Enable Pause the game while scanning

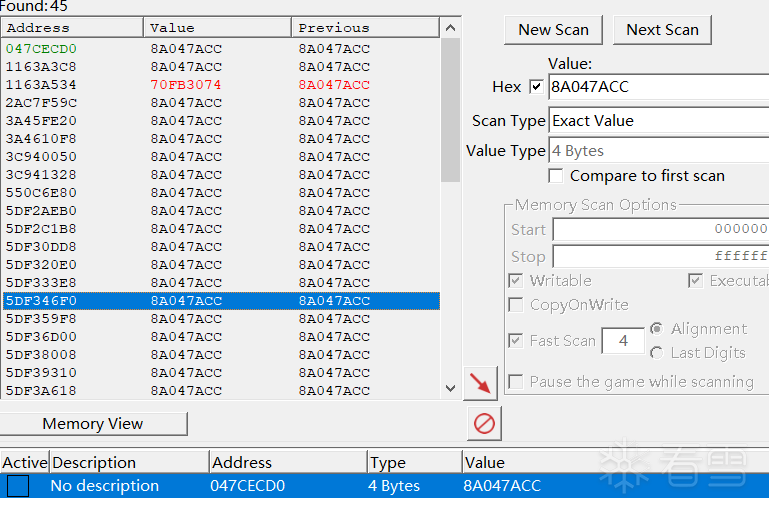515,382
